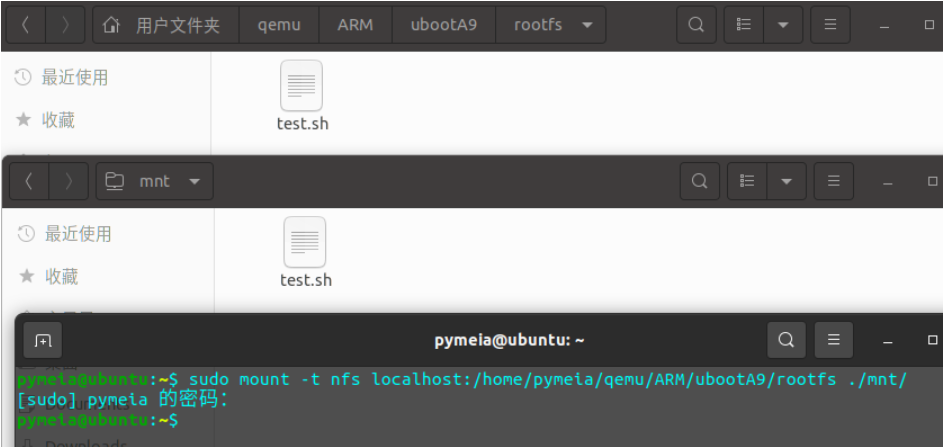This screenshot has height=447, width=945.
Task: Open view options dropdown in mnt window
Action: (x=786, y=181)
